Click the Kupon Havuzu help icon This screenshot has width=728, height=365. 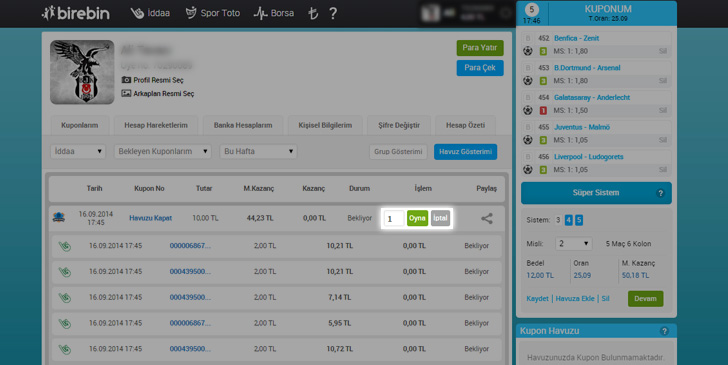tap(664, 331)
